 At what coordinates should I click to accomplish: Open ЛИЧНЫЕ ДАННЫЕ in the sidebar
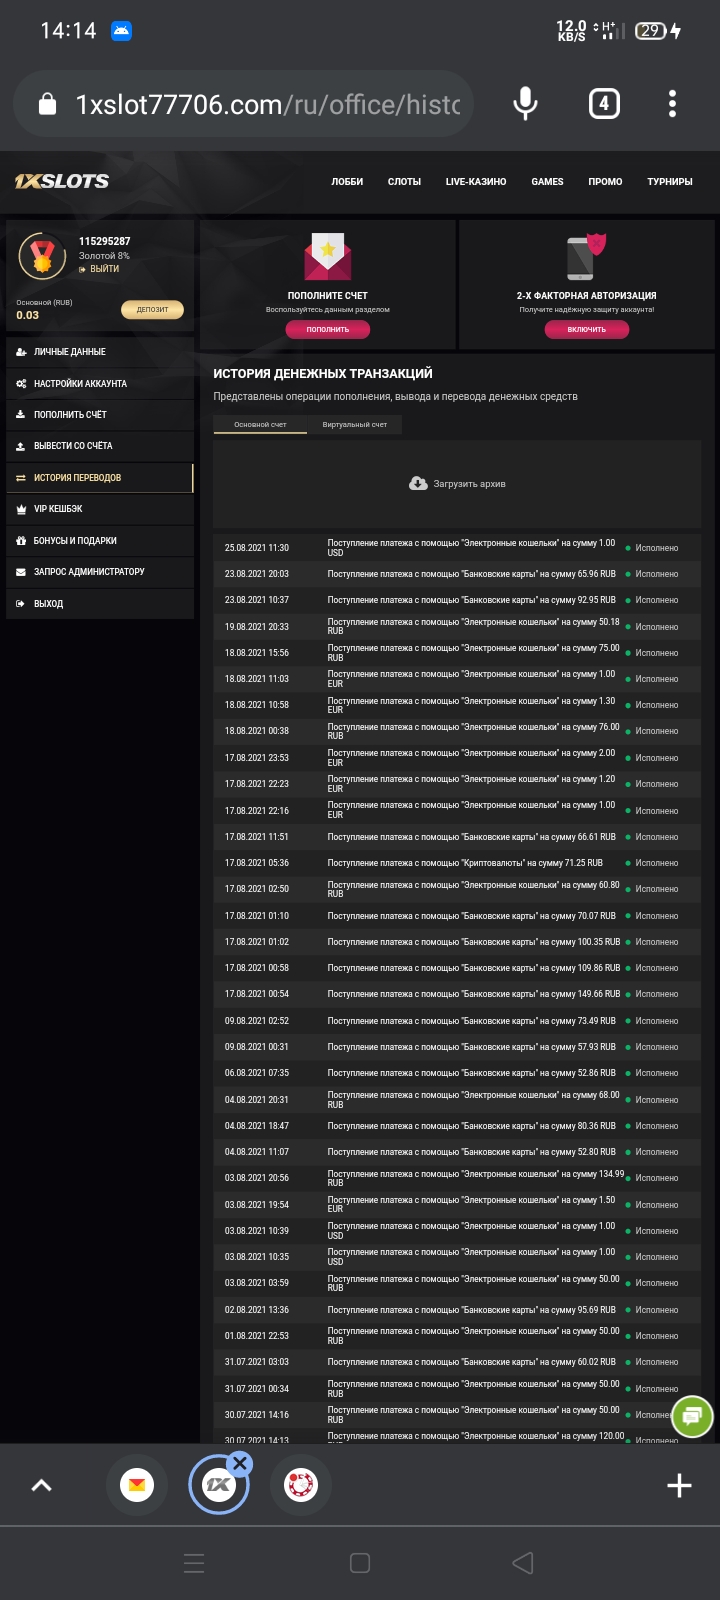tap(69, 352)
